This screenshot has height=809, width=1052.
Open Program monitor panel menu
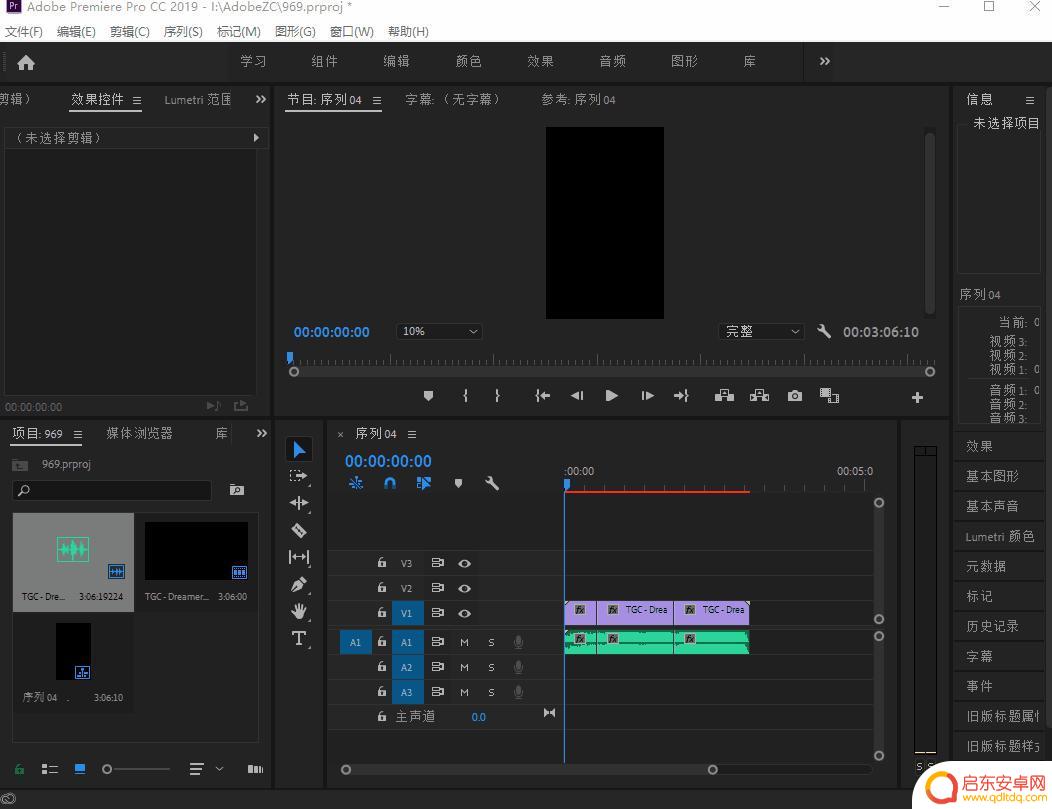[377, 100]
